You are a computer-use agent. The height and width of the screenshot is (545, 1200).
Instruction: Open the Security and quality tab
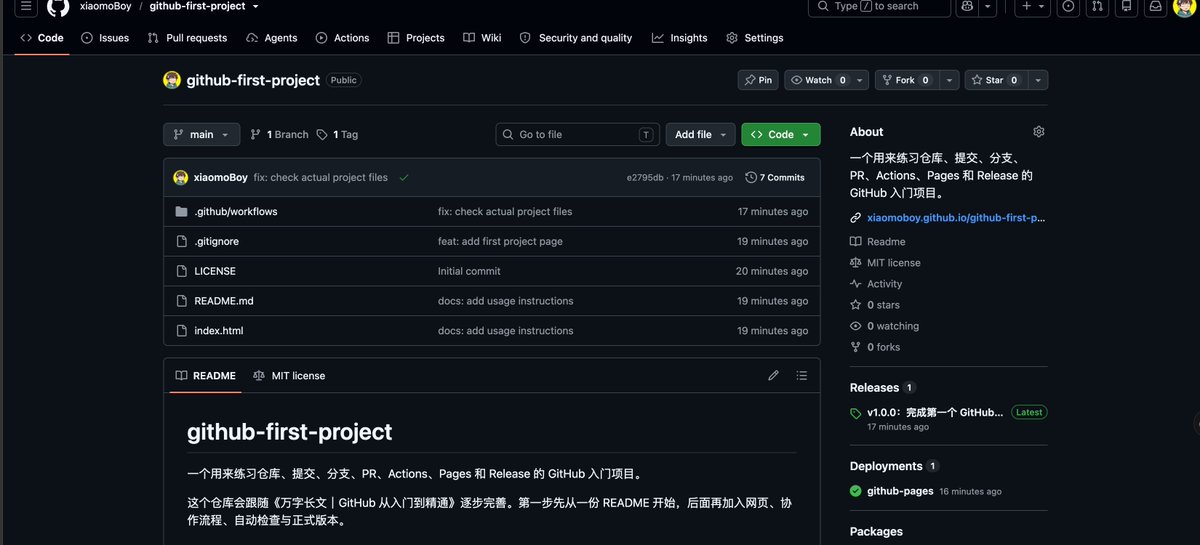click(576, 38)
